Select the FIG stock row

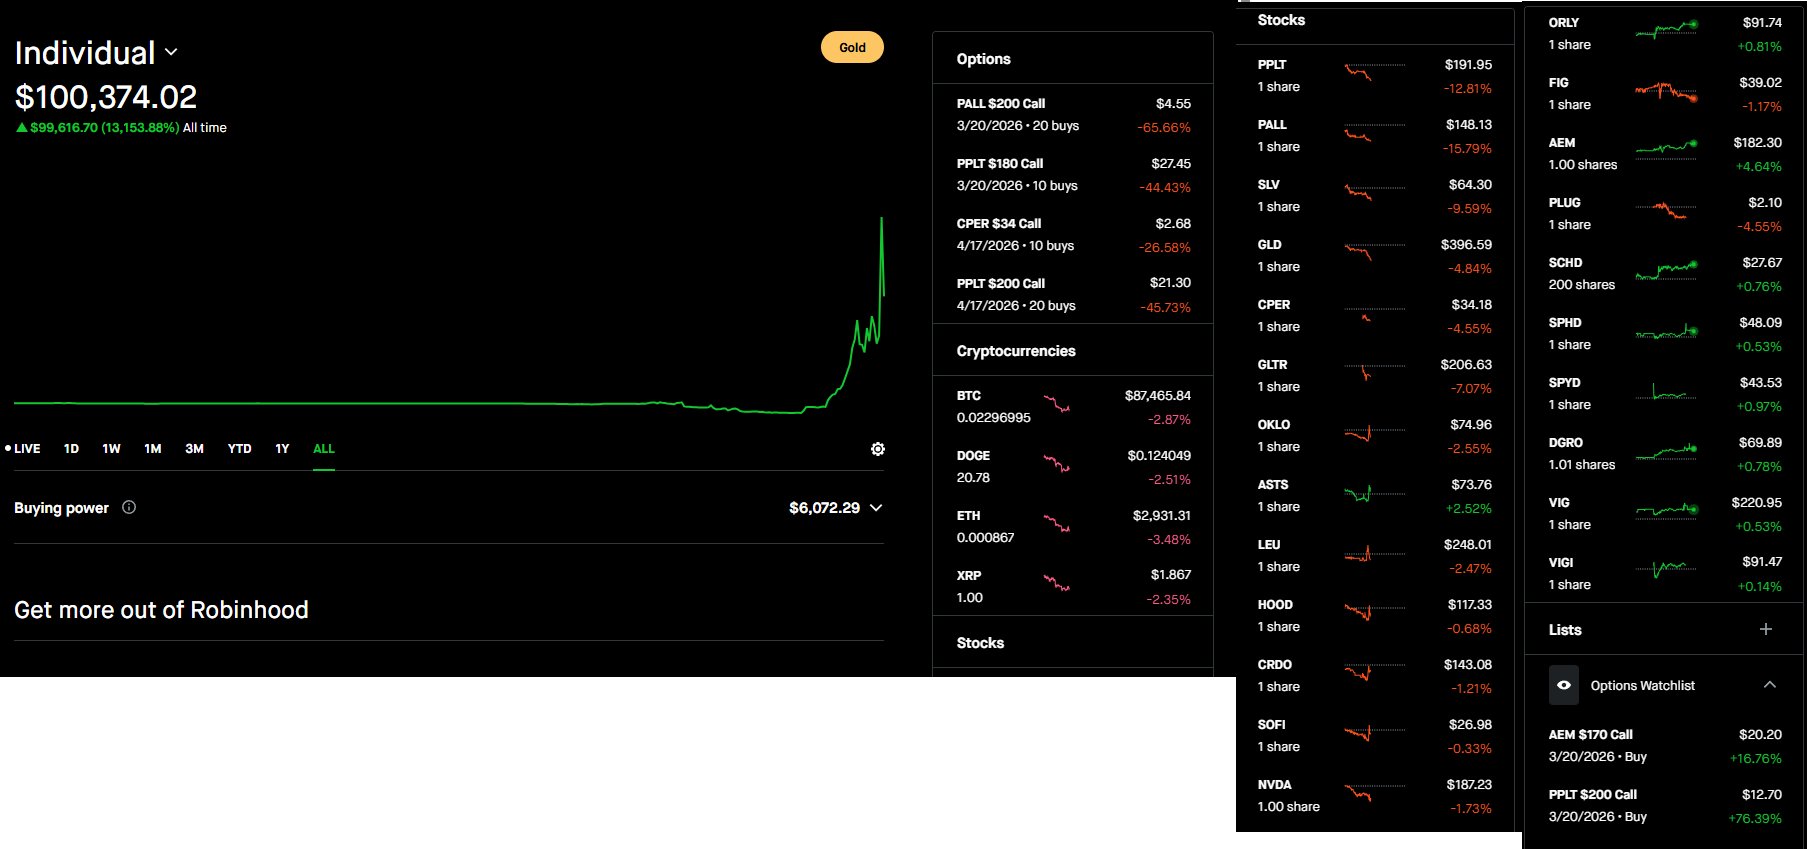[x=1665, y=93]
